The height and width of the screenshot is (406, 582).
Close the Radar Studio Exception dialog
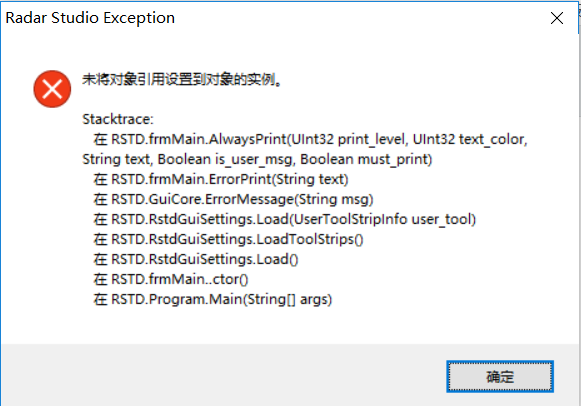point(557,18)
